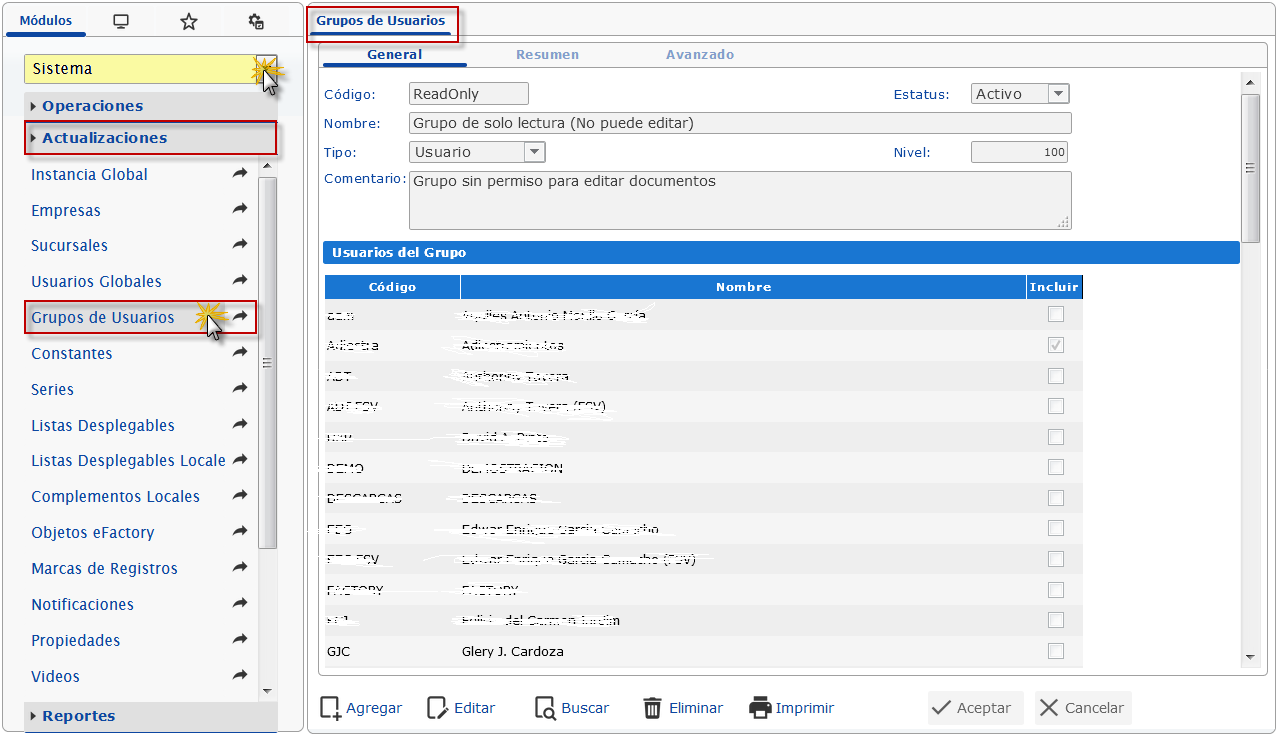Expand the Reportes section
The height and width of the screenshot is (735, 1277).
tap(78, 716)
